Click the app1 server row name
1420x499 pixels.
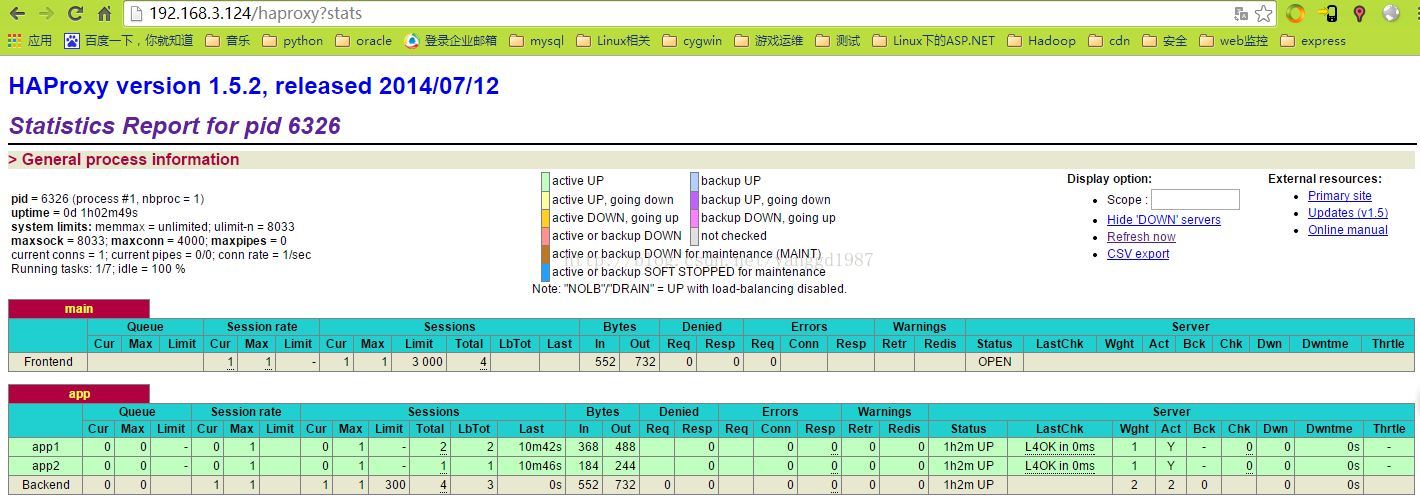46,447
